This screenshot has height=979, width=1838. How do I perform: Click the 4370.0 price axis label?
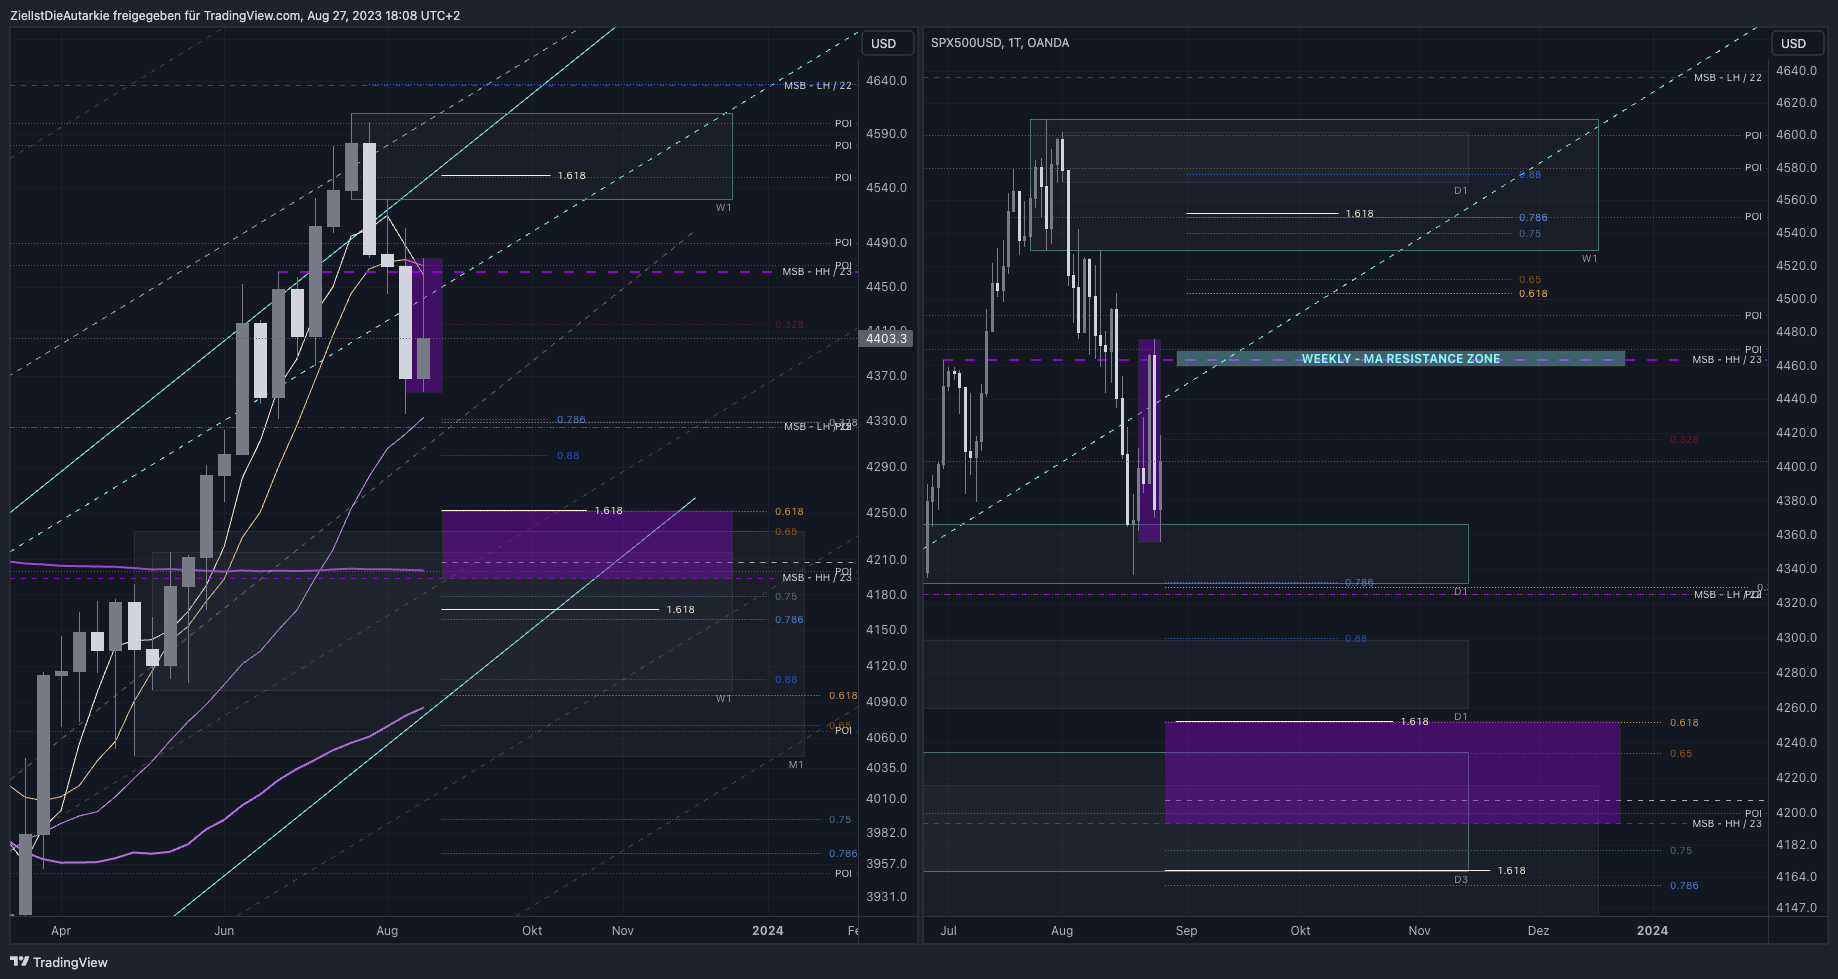(886, 376)
